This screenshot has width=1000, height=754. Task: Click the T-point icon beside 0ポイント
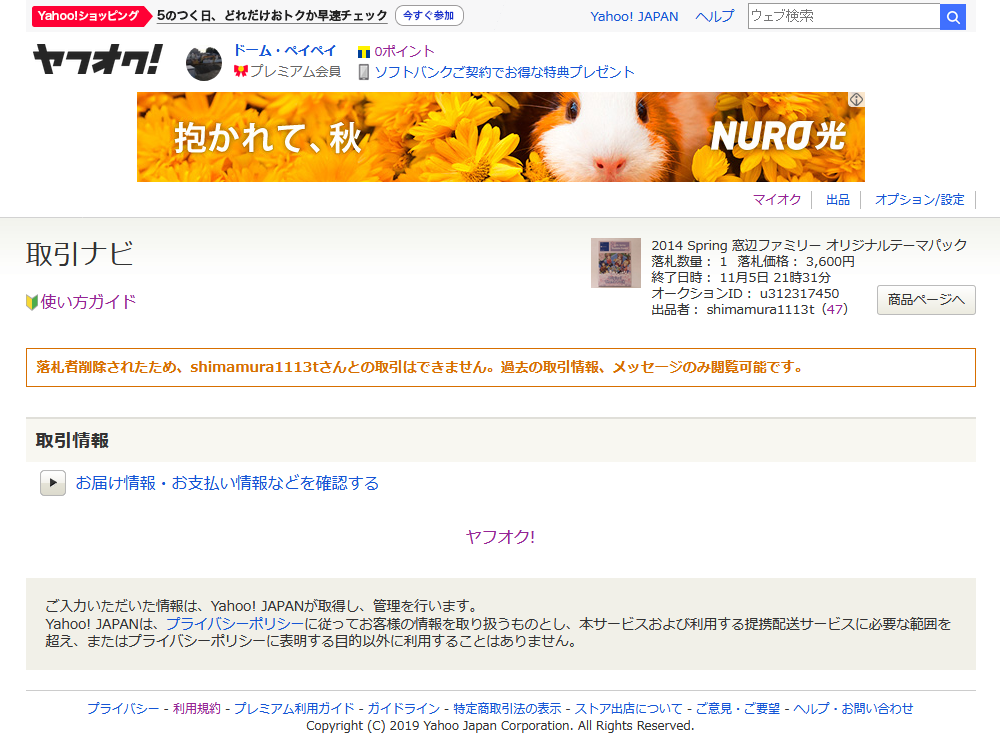click(x=364, y=52)
